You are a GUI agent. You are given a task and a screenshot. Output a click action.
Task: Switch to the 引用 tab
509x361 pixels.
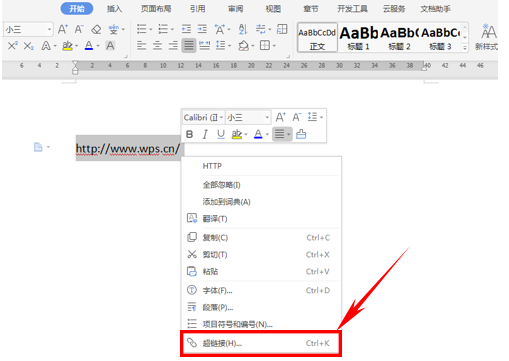[198, 9]
